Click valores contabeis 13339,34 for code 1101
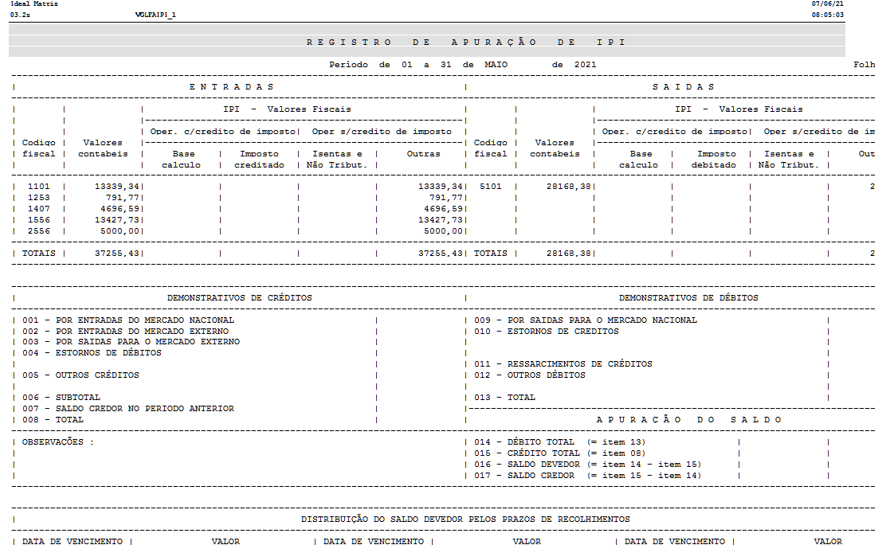 (x=117, y=186)
